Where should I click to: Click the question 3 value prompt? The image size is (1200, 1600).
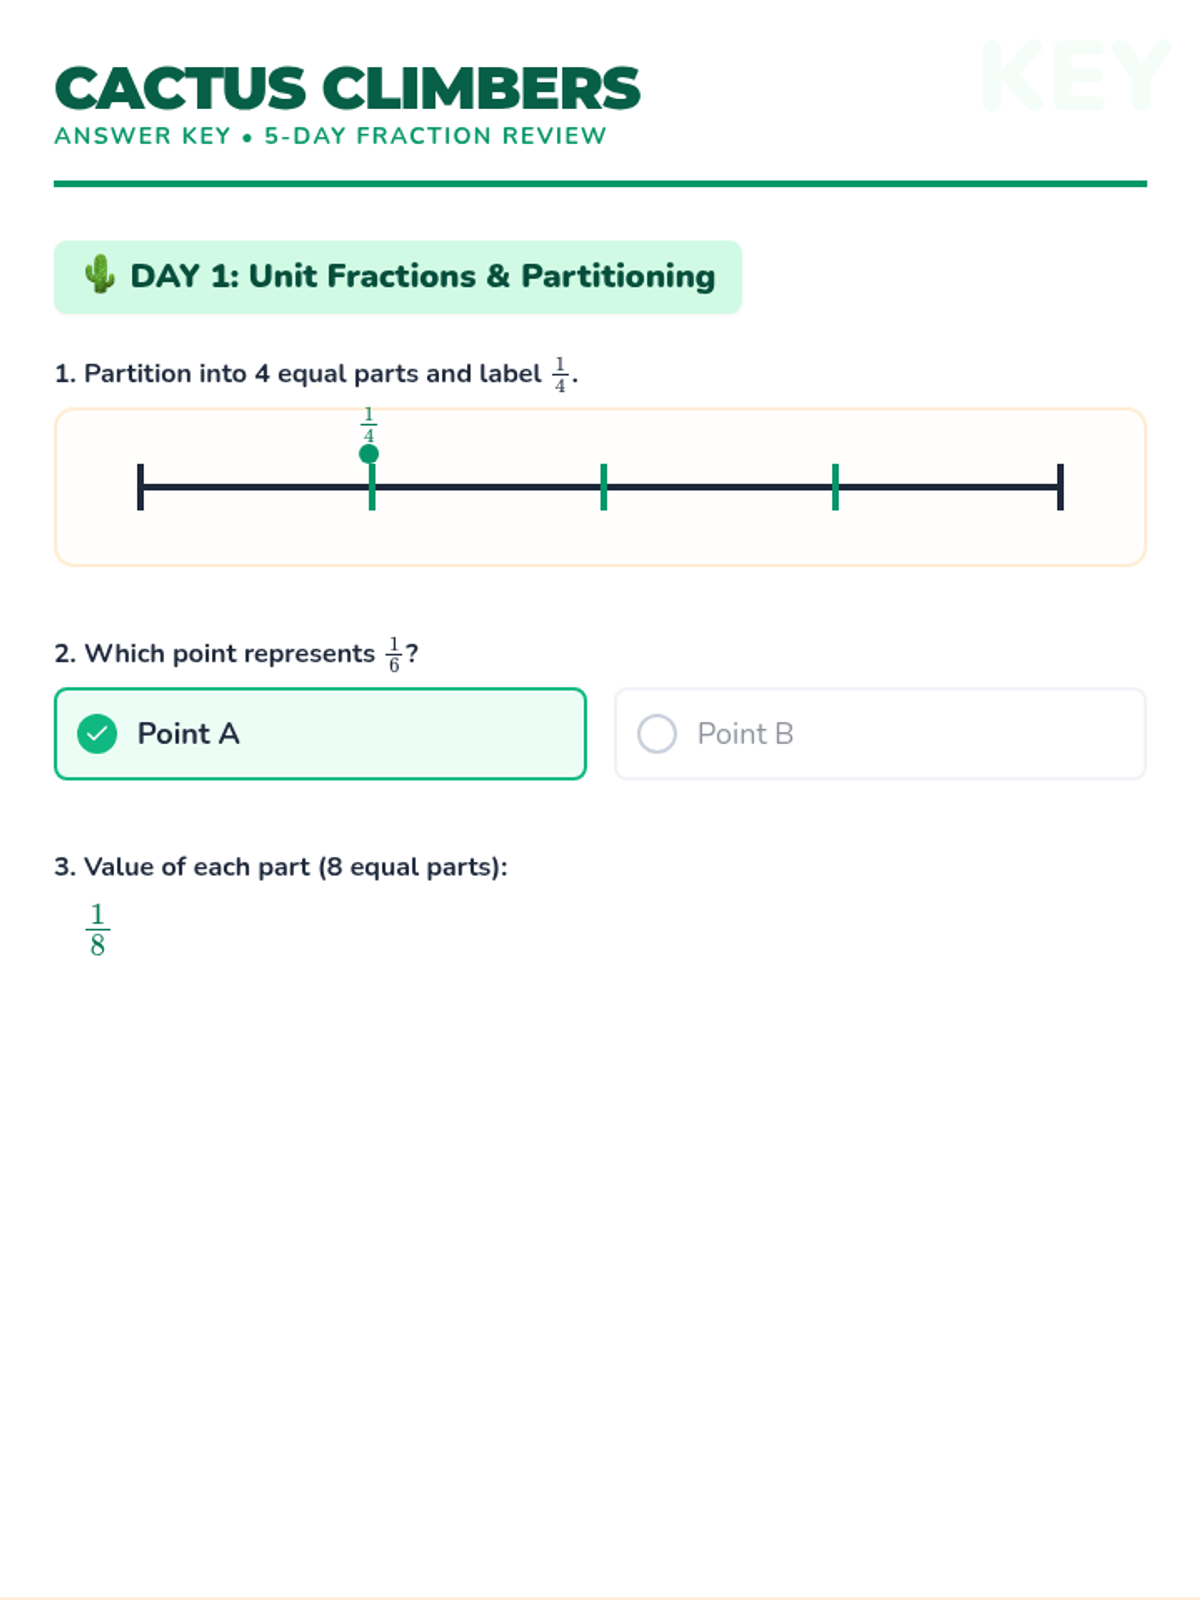point(280,867)
